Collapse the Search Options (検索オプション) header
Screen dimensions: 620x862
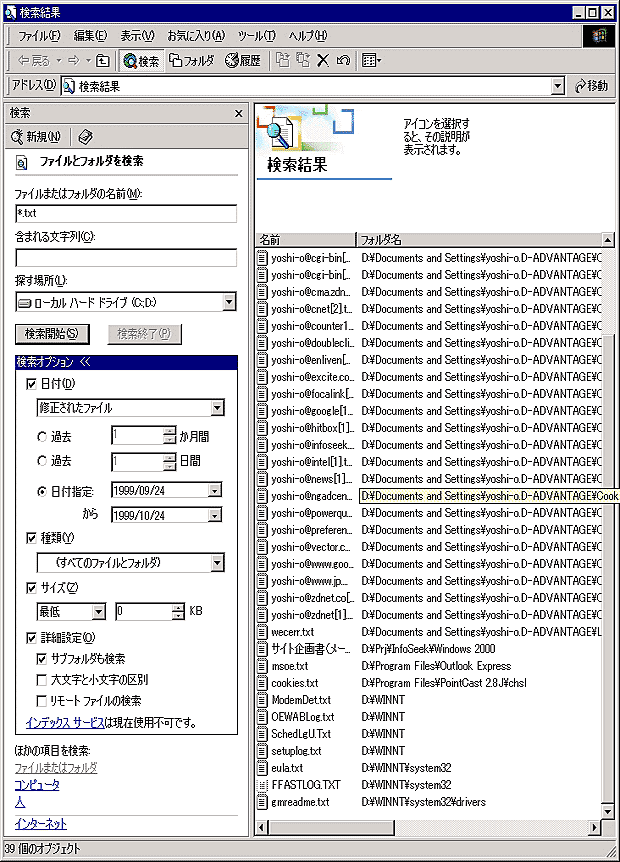pos(126,362)
